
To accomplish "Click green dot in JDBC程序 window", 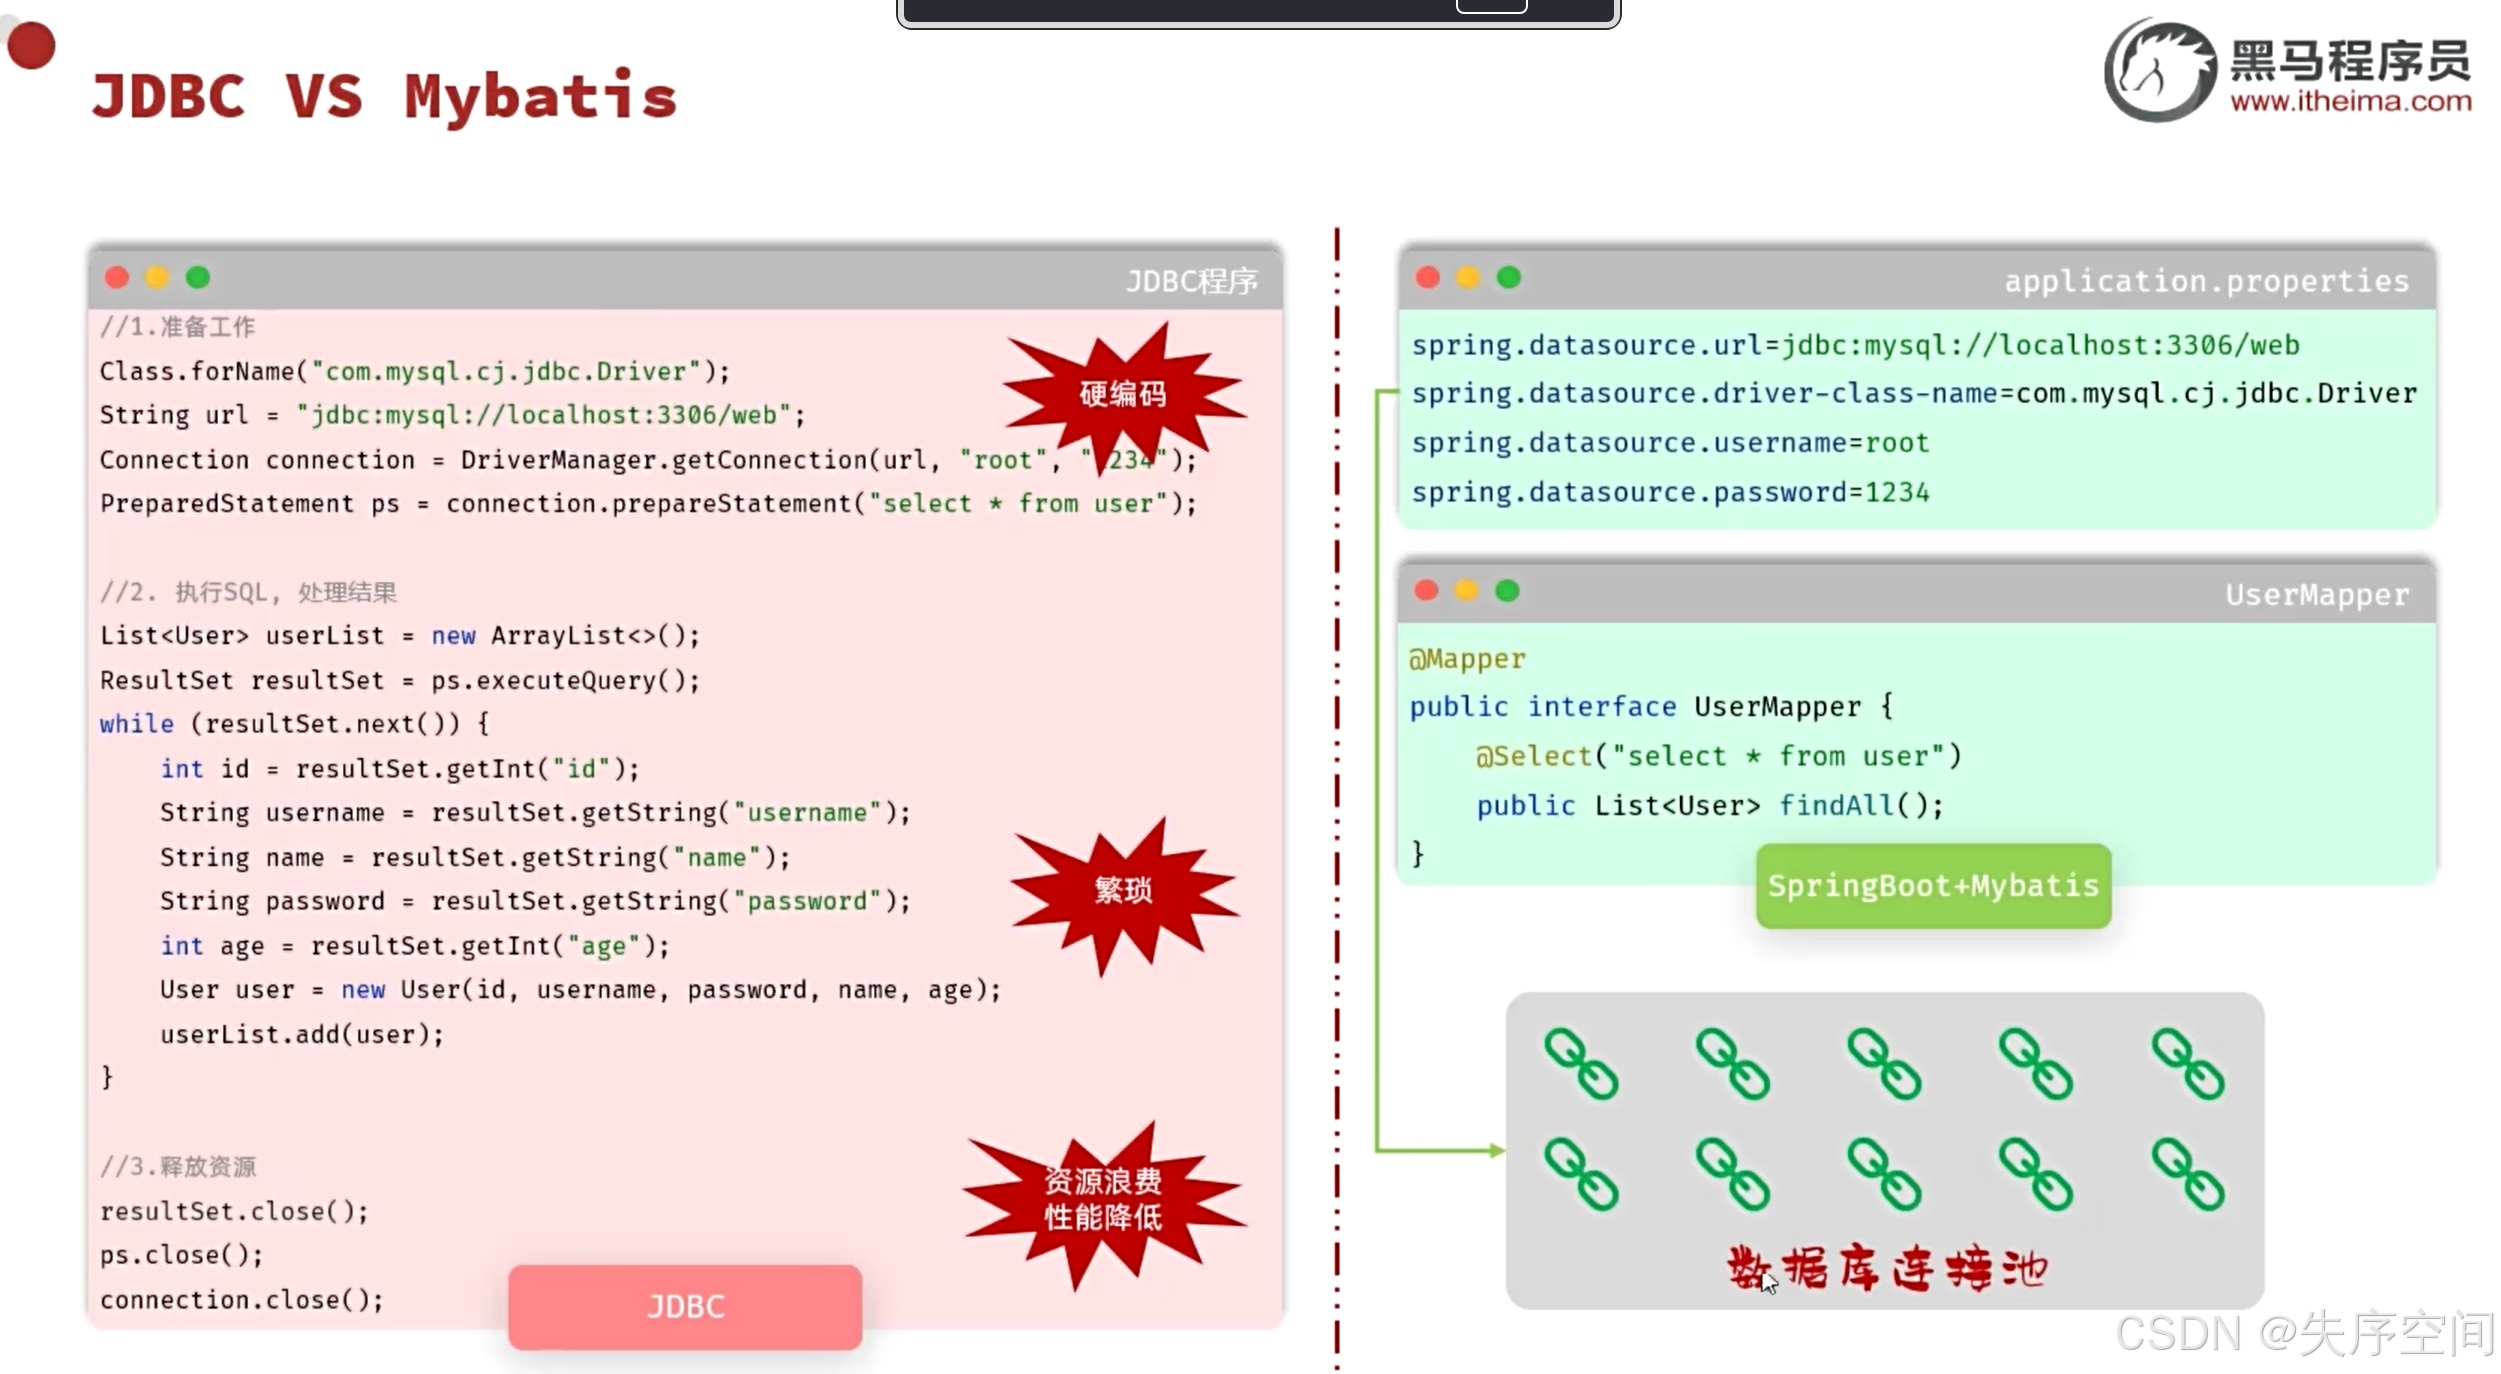I will point(198,278).
